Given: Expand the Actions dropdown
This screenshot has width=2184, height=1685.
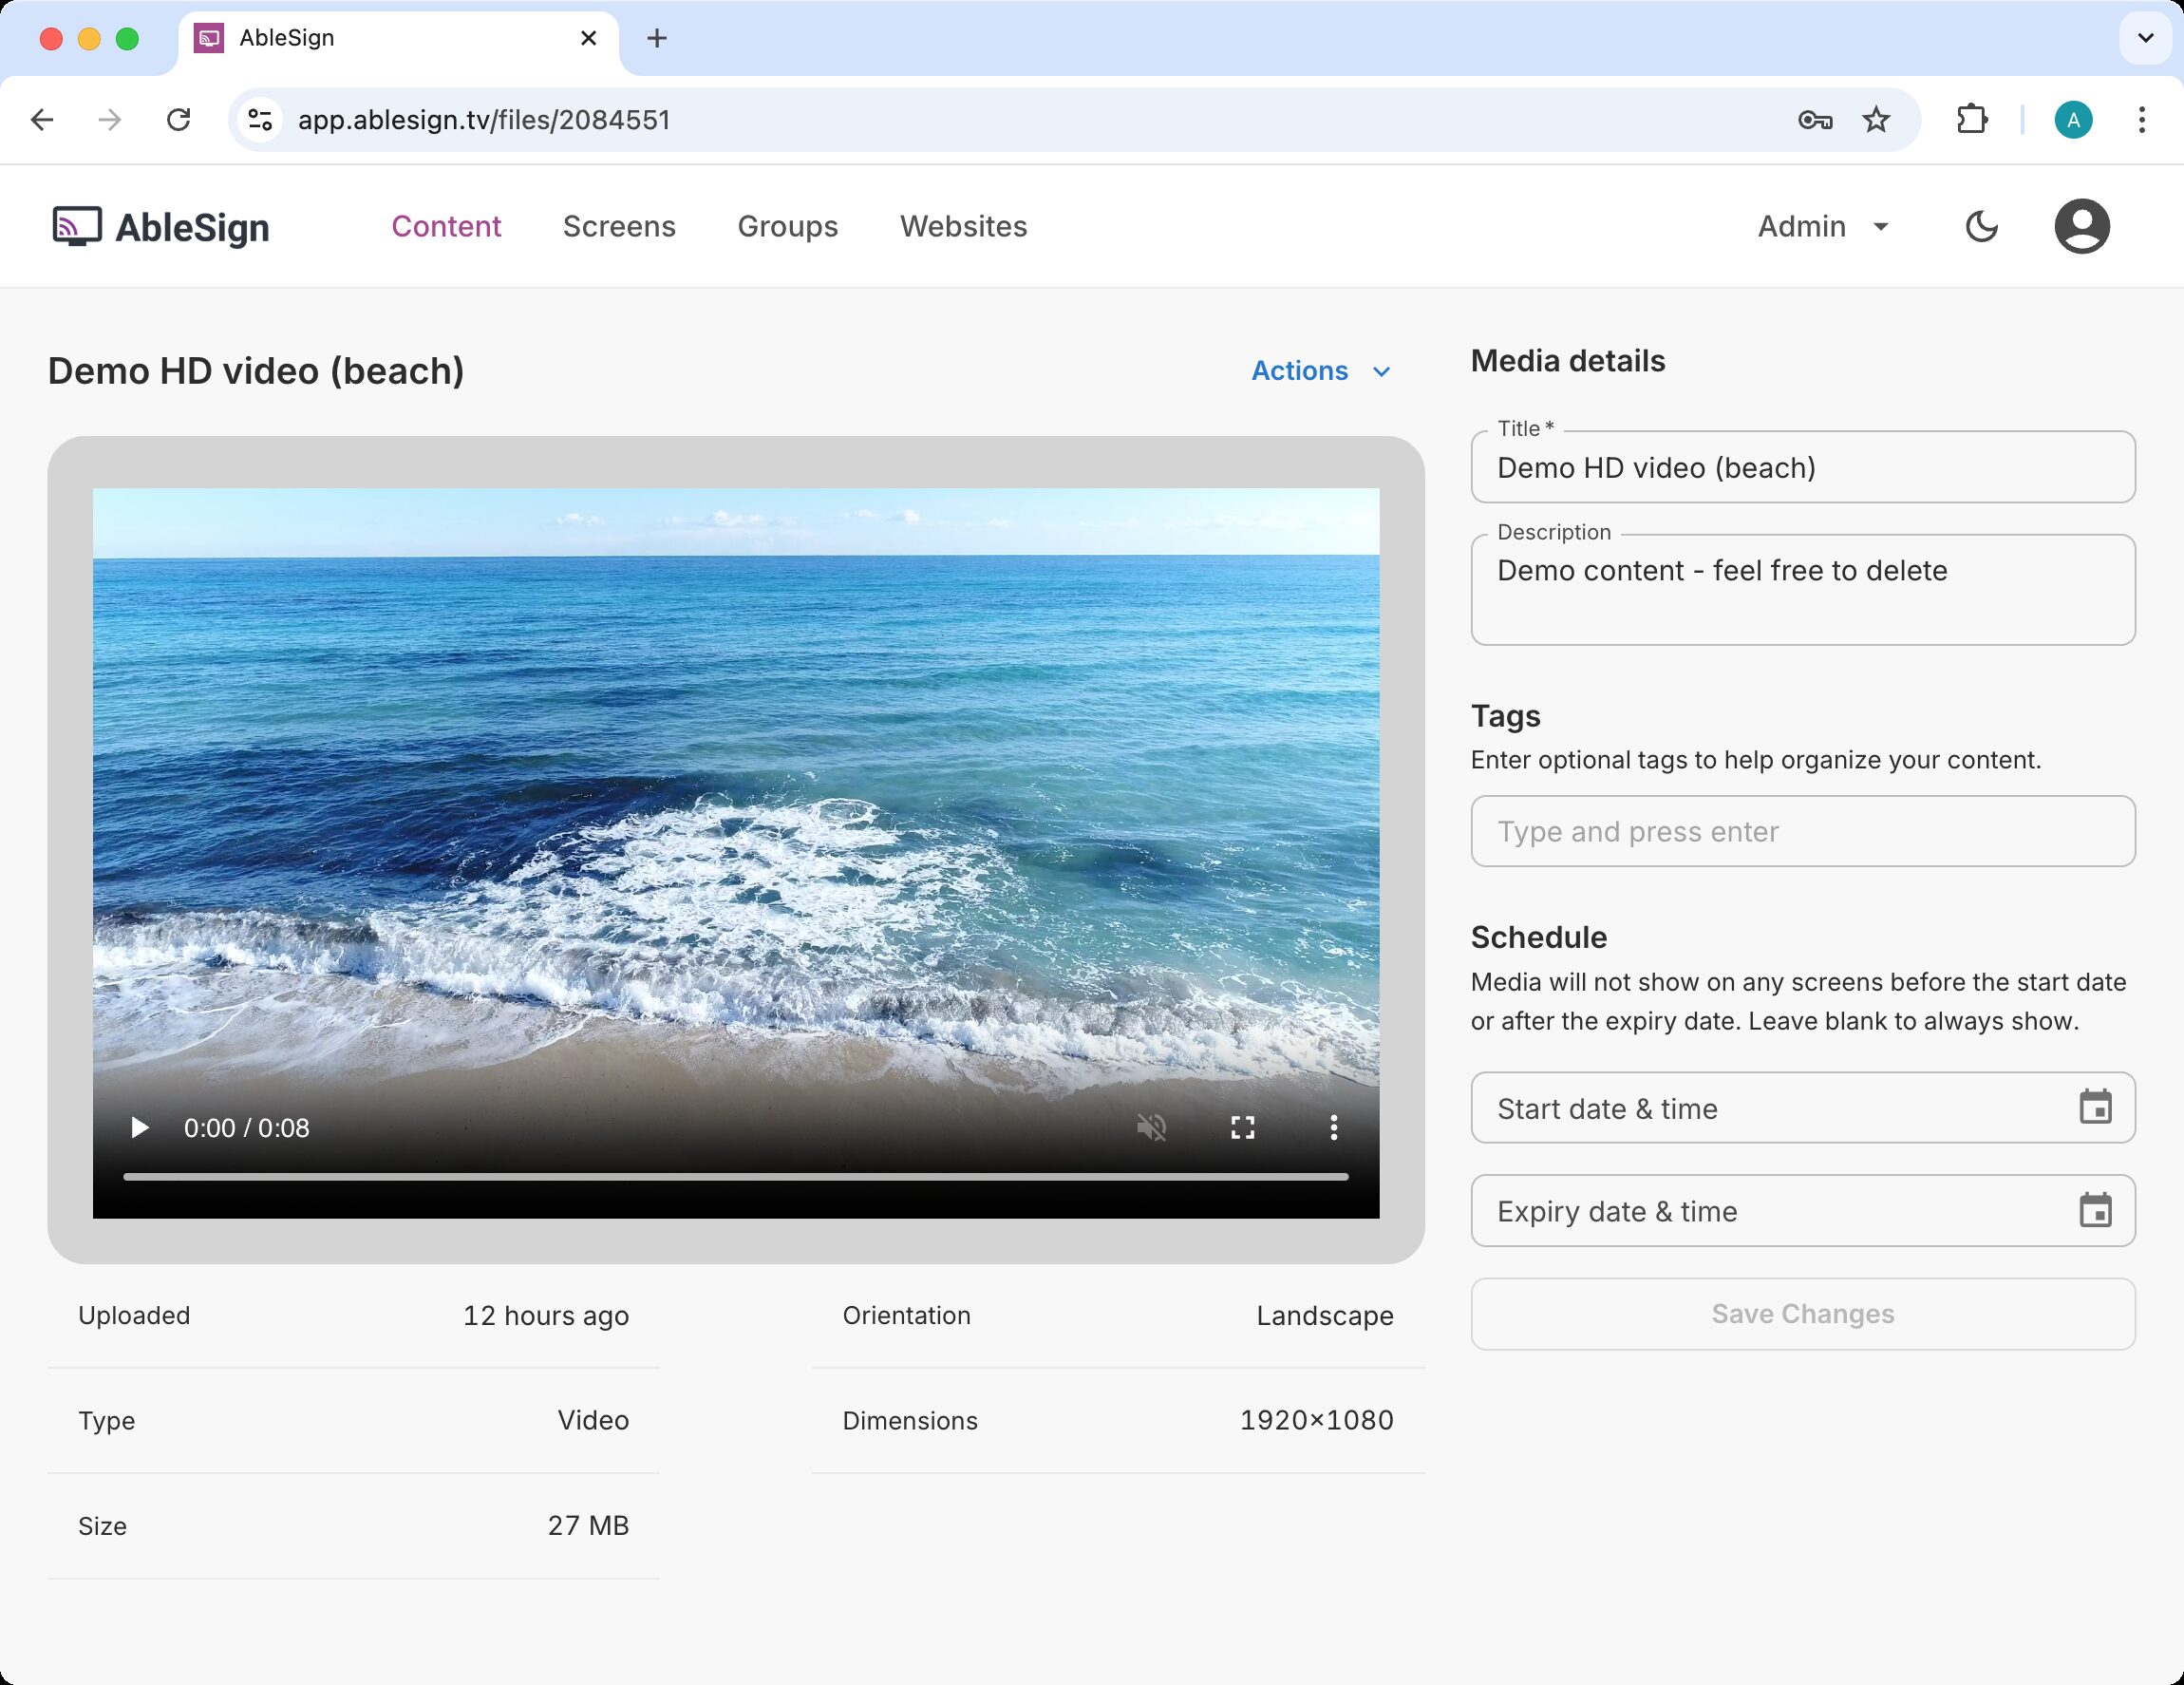Looking at the screenshot, I should tap(1320, 371).
